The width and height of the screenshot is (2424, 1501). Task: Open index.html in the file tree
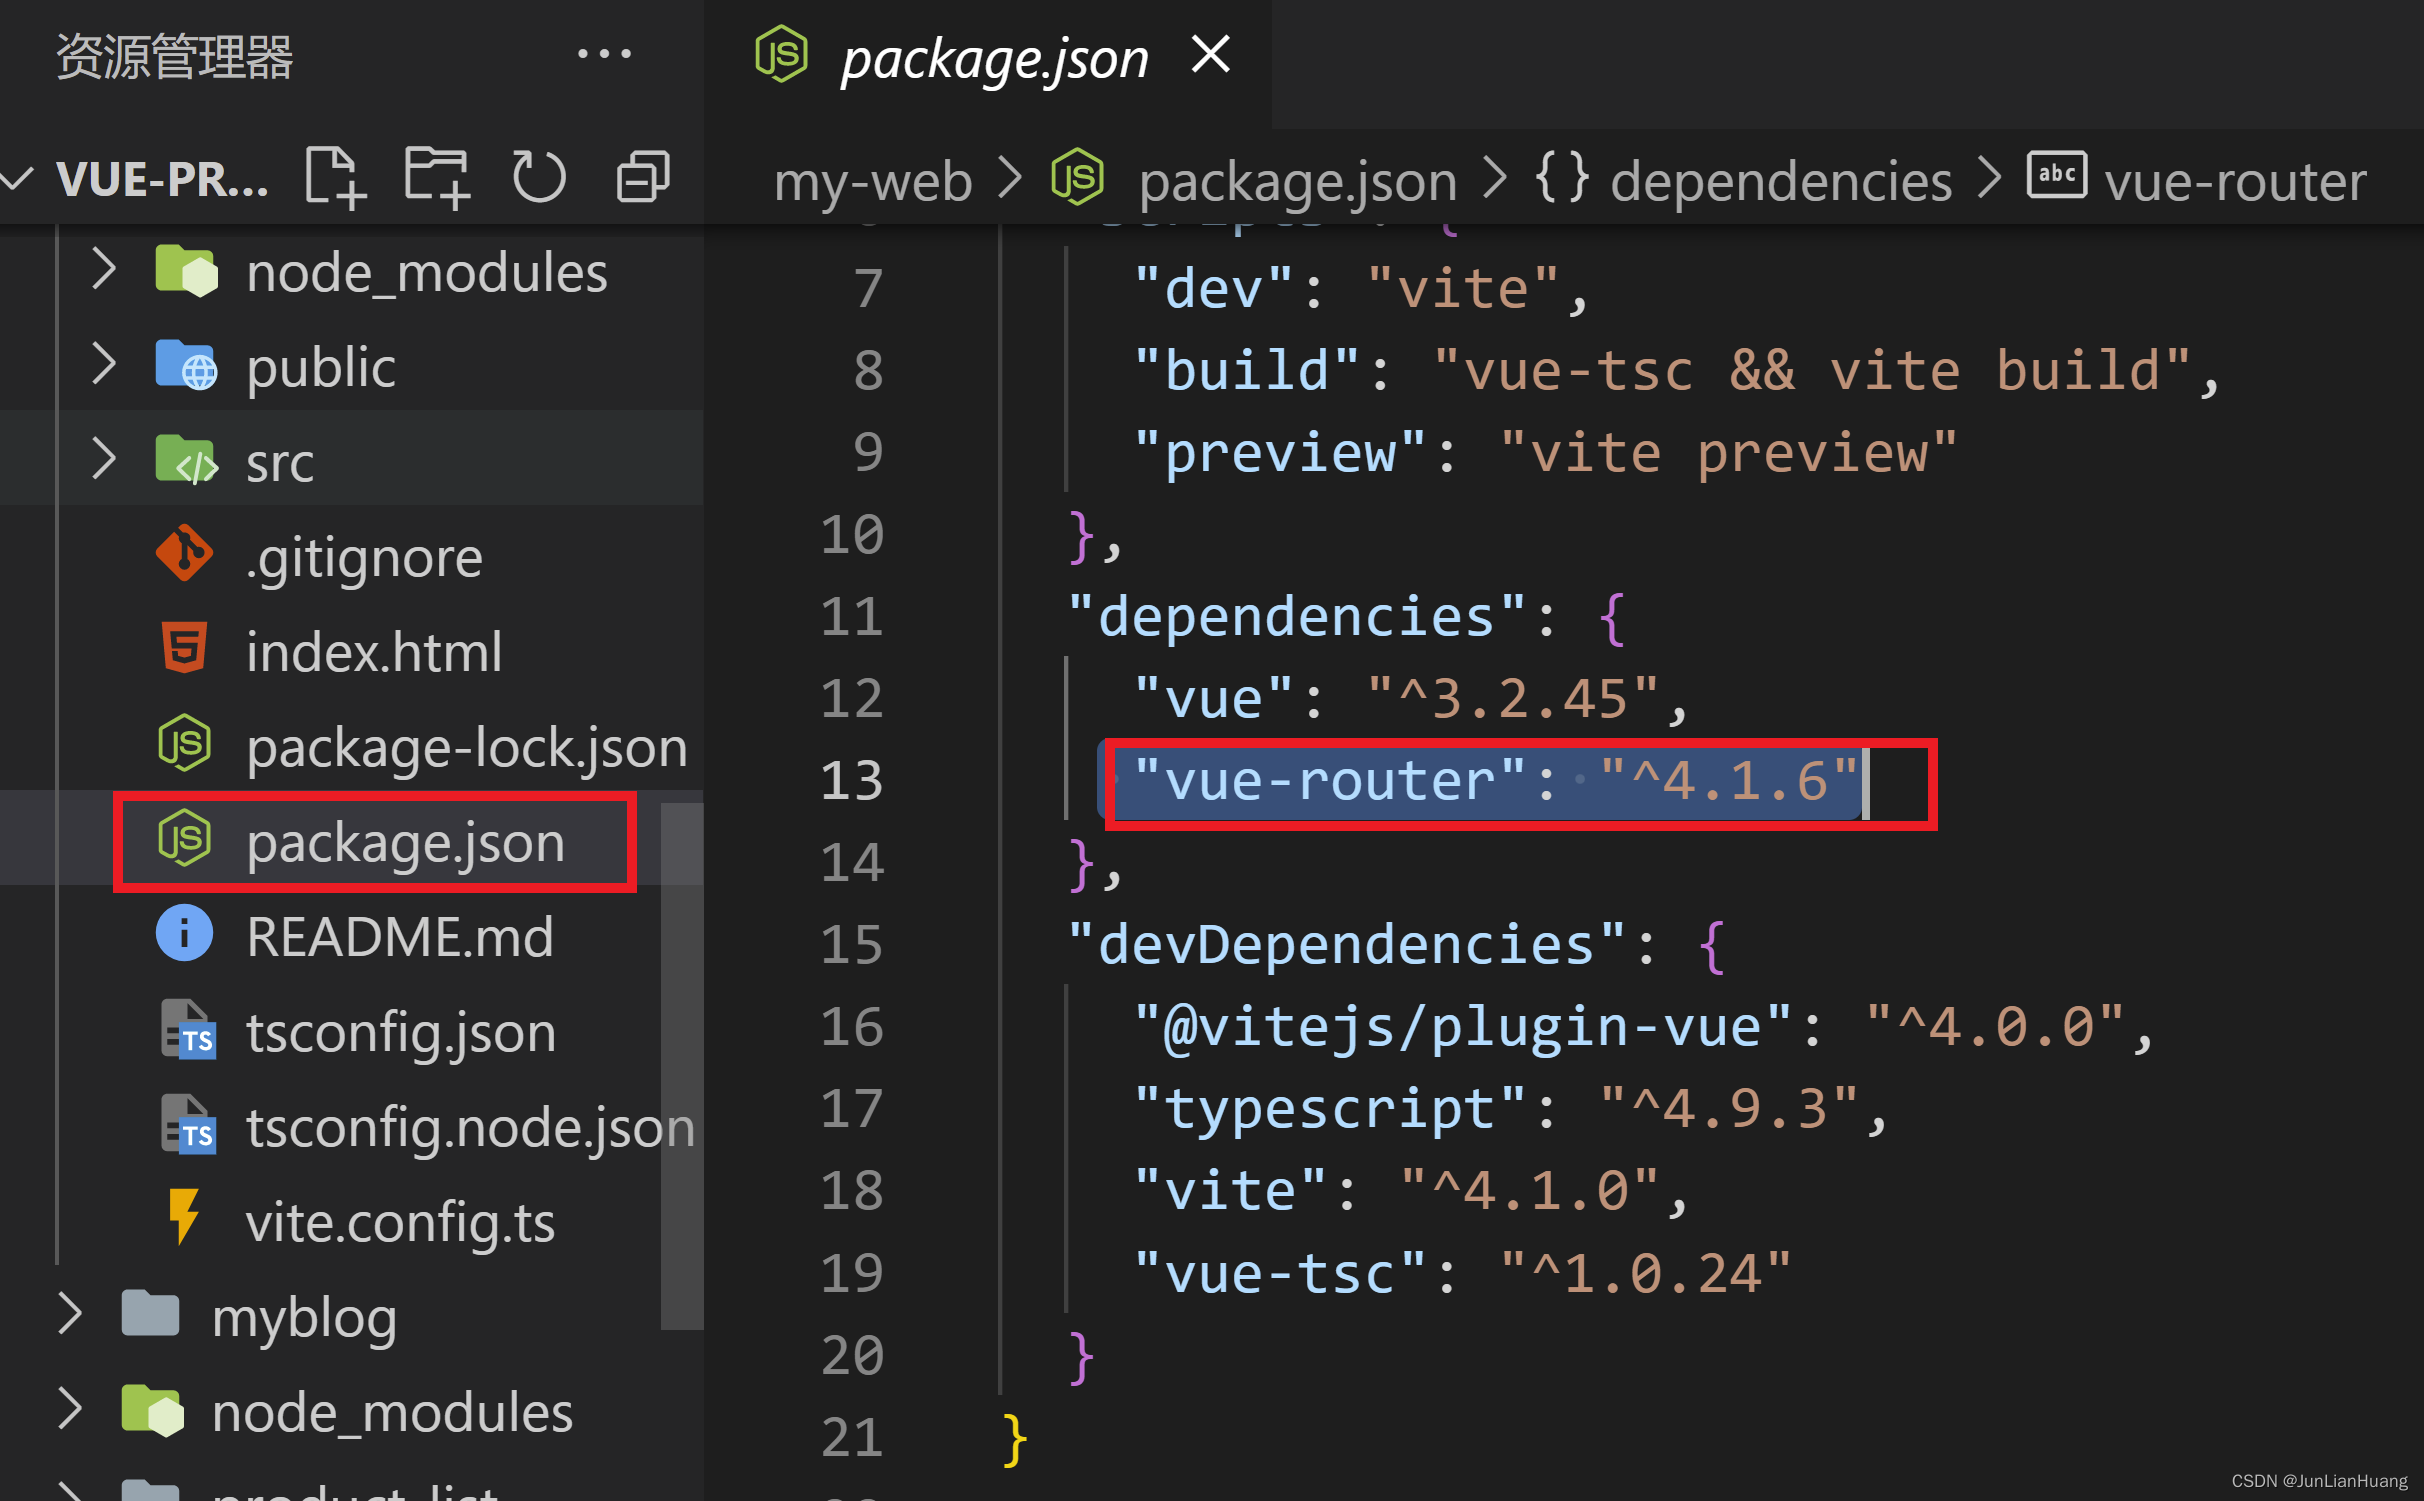point(374,651)
